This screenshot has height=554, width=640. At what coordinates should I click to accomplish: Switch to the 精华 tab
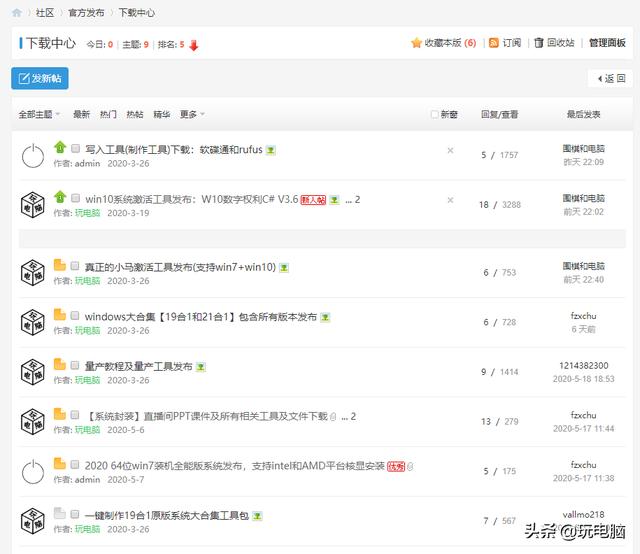pyautogui.click(x=161, y=114)
